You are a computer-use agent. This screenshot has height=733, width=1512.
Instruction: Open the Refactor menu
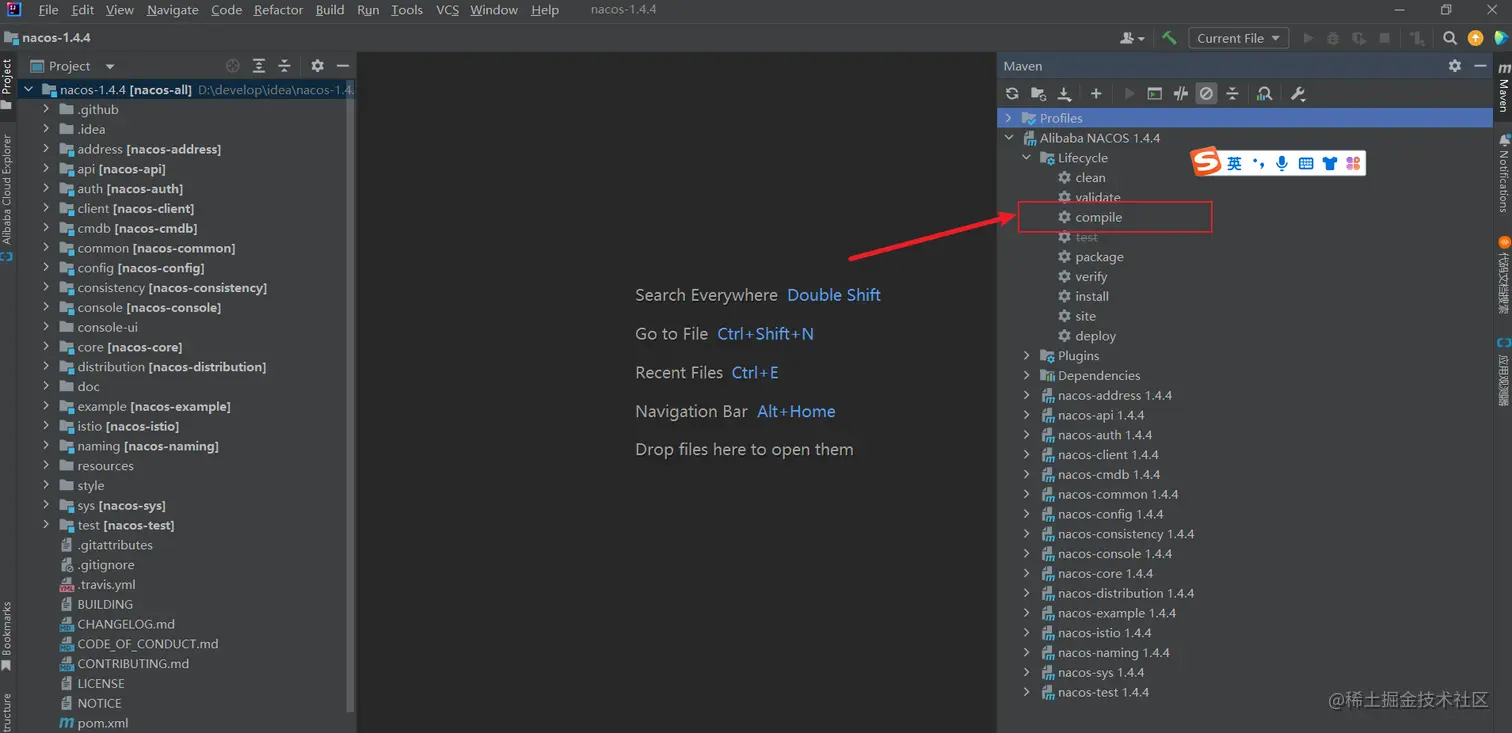[x=278, y=10]
